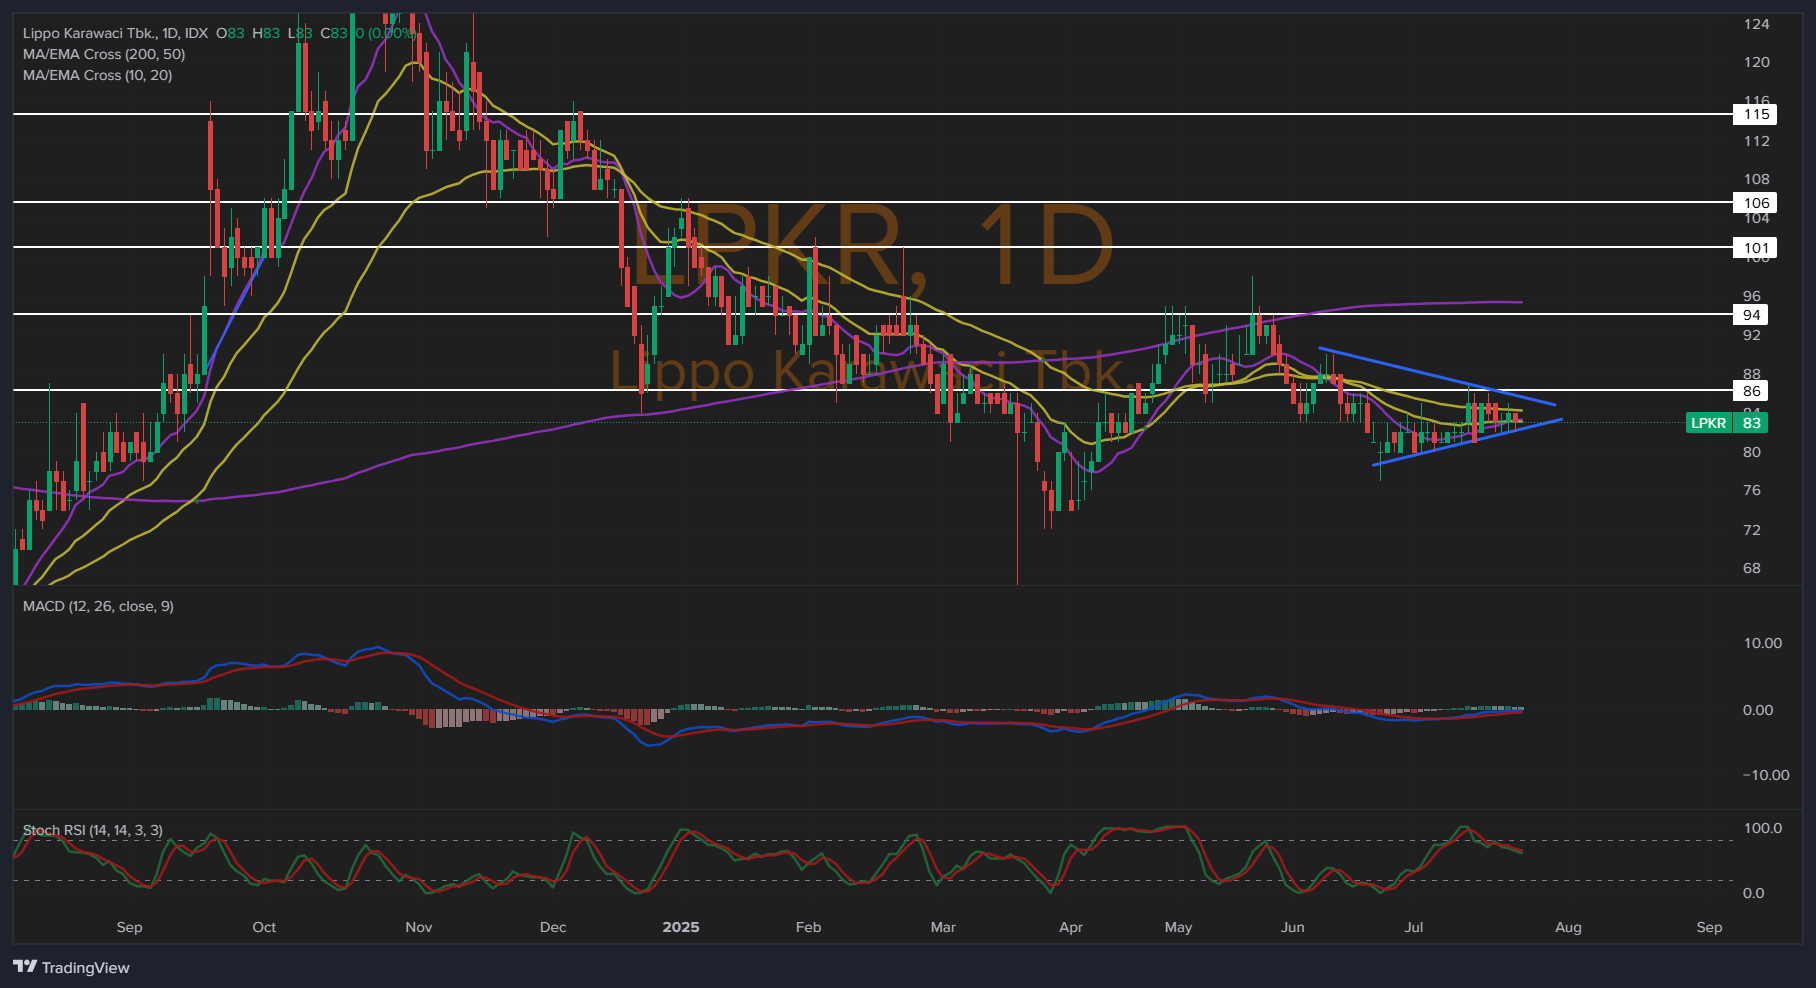Screen dimensions: 1816x988
Task: Click the MACD (12, 26, close, 9) label
Action: (98, 606)
